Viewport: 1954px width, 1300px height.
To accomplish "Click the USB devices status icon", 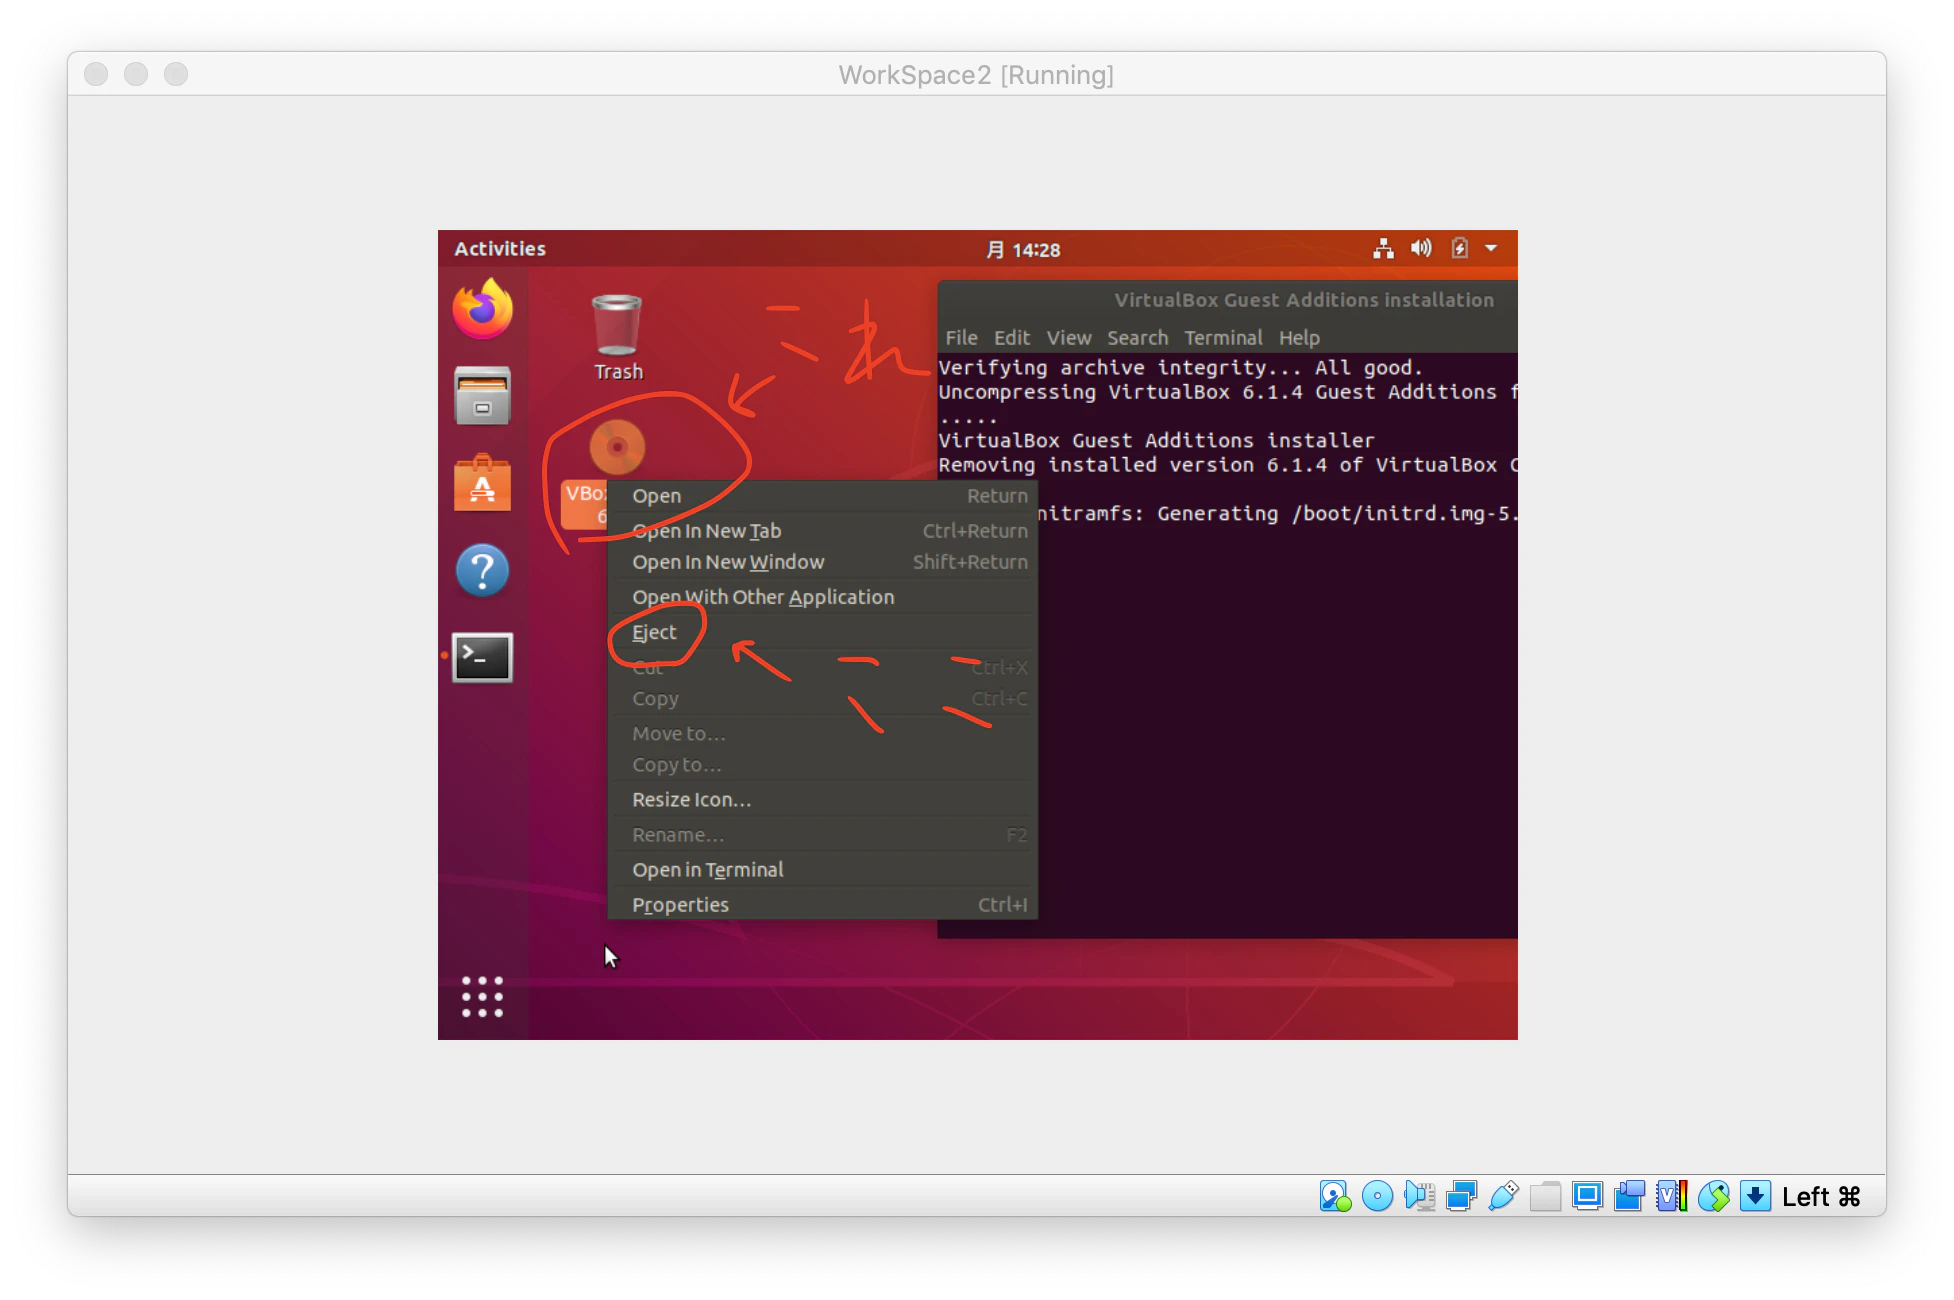I will (1503, 1196).
